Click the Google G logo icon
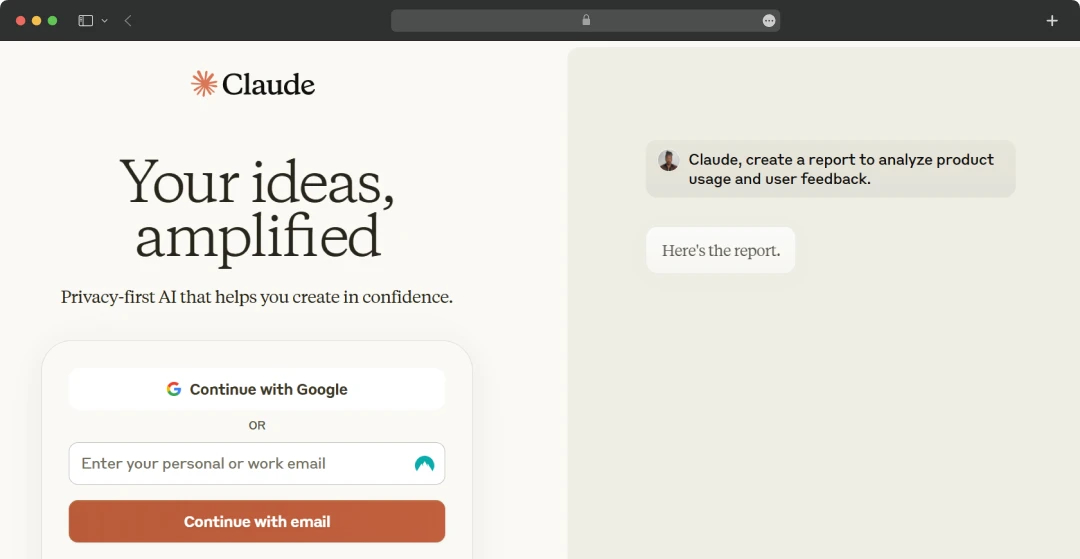Viewport: 1080px width, 559px height. 174,389
